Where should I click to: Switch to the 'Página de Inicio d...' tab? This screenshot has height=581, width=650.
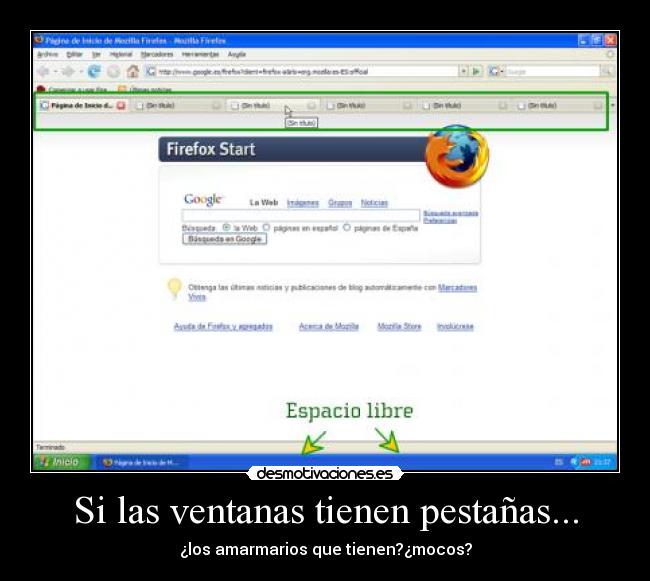tap(82, 106)
